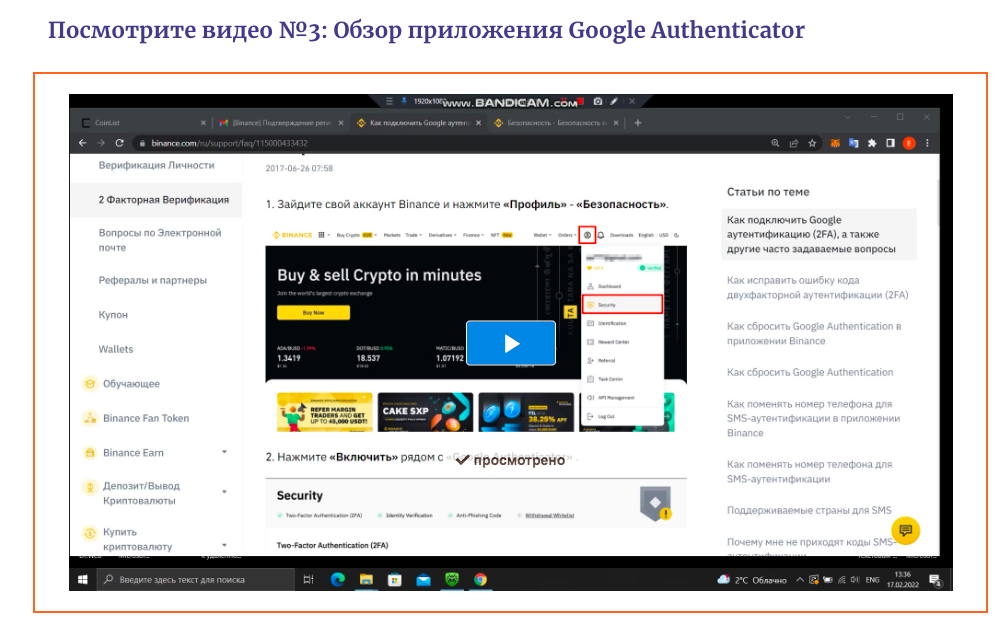Screen dimensions: 1003x617
Task: Close the 'Безопасность' tab
Action: click(616, 123)
